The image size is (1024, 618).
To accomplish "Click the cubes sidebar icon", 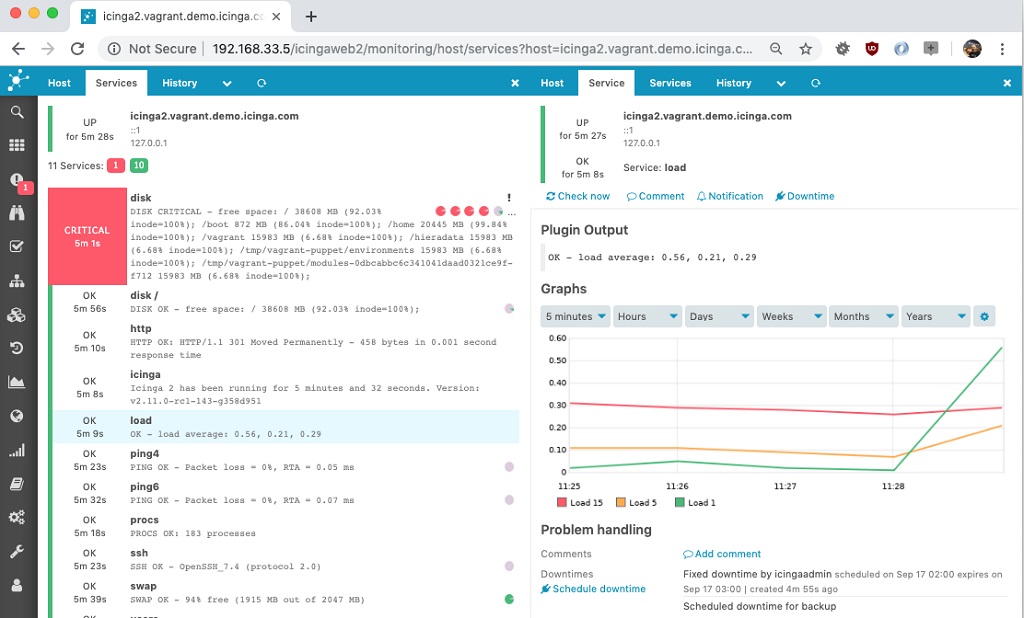I will pos(17,315).
